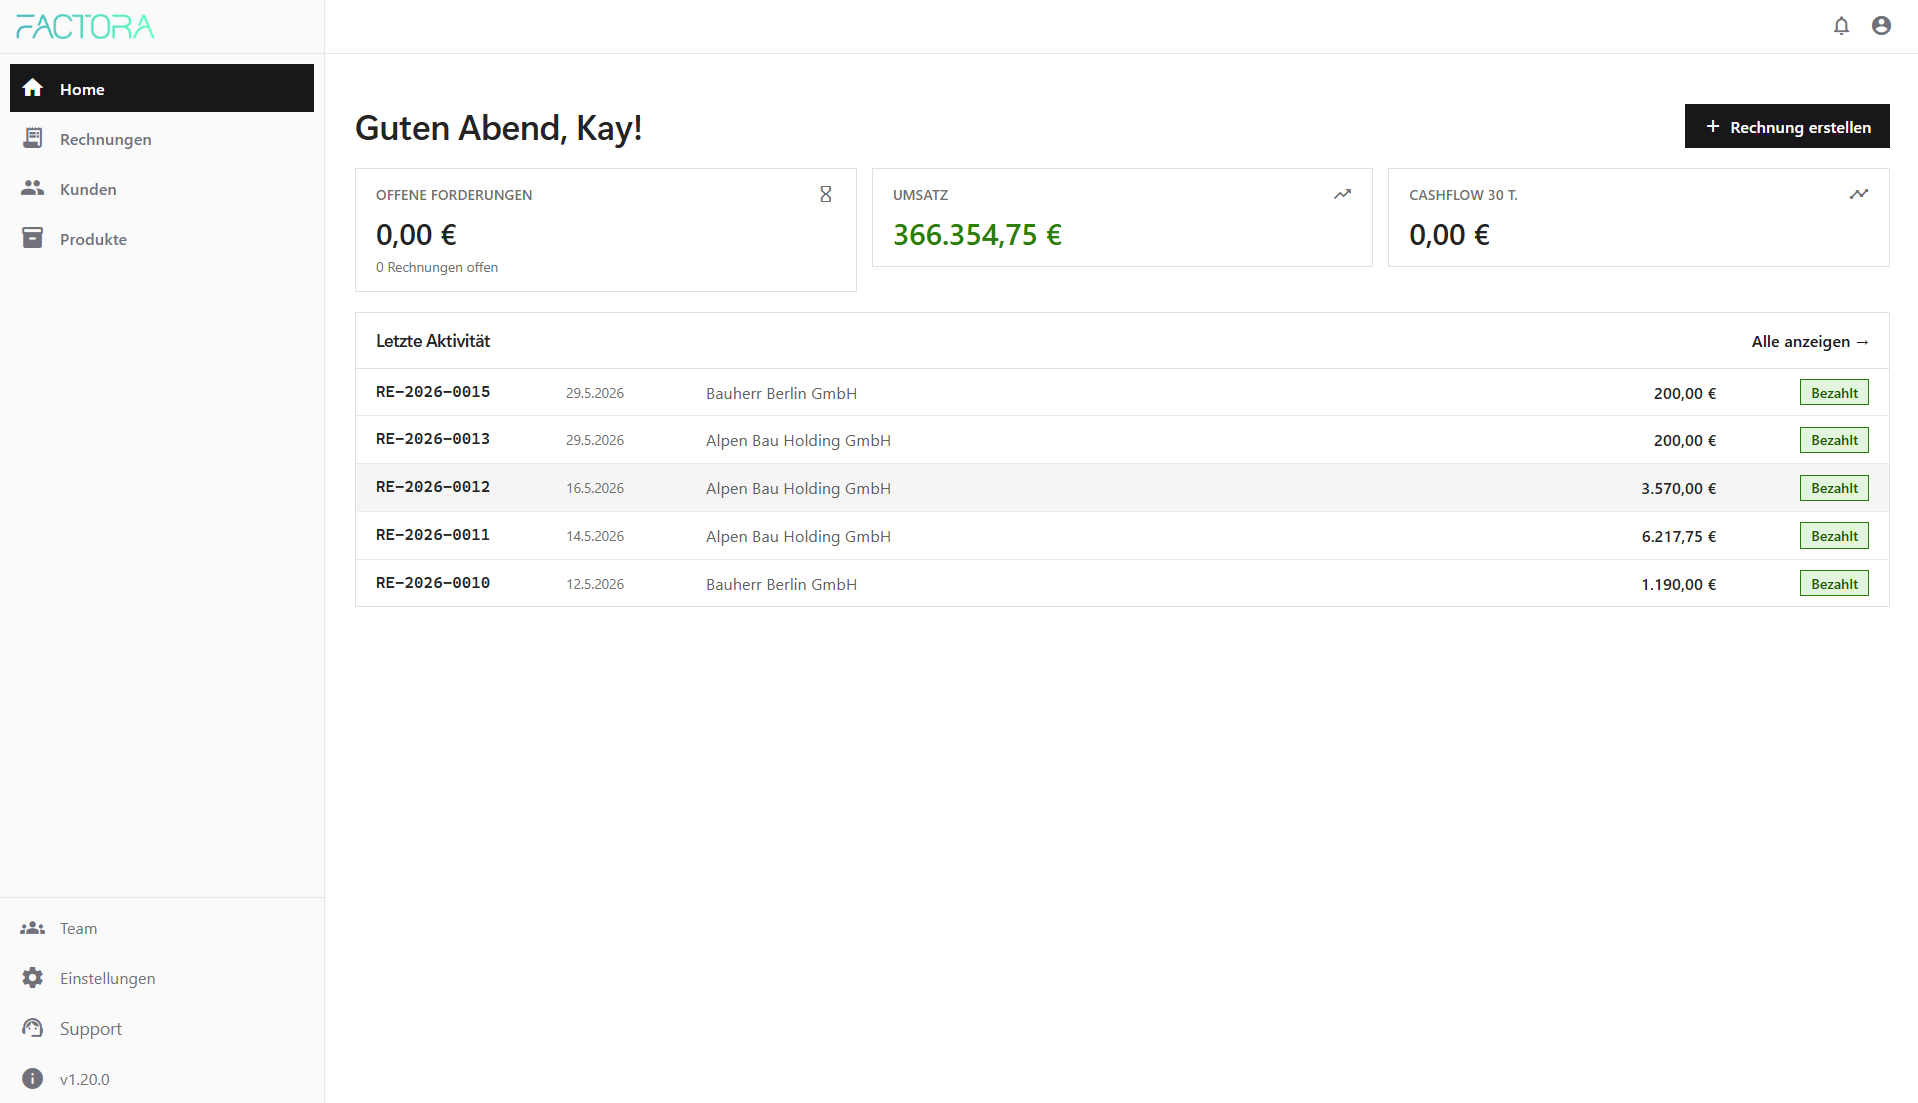The width and height of the screenshot is (1918, 1103).
Task: Click the trend icon in Umsatz card
Action: (x=1342, y=194)
